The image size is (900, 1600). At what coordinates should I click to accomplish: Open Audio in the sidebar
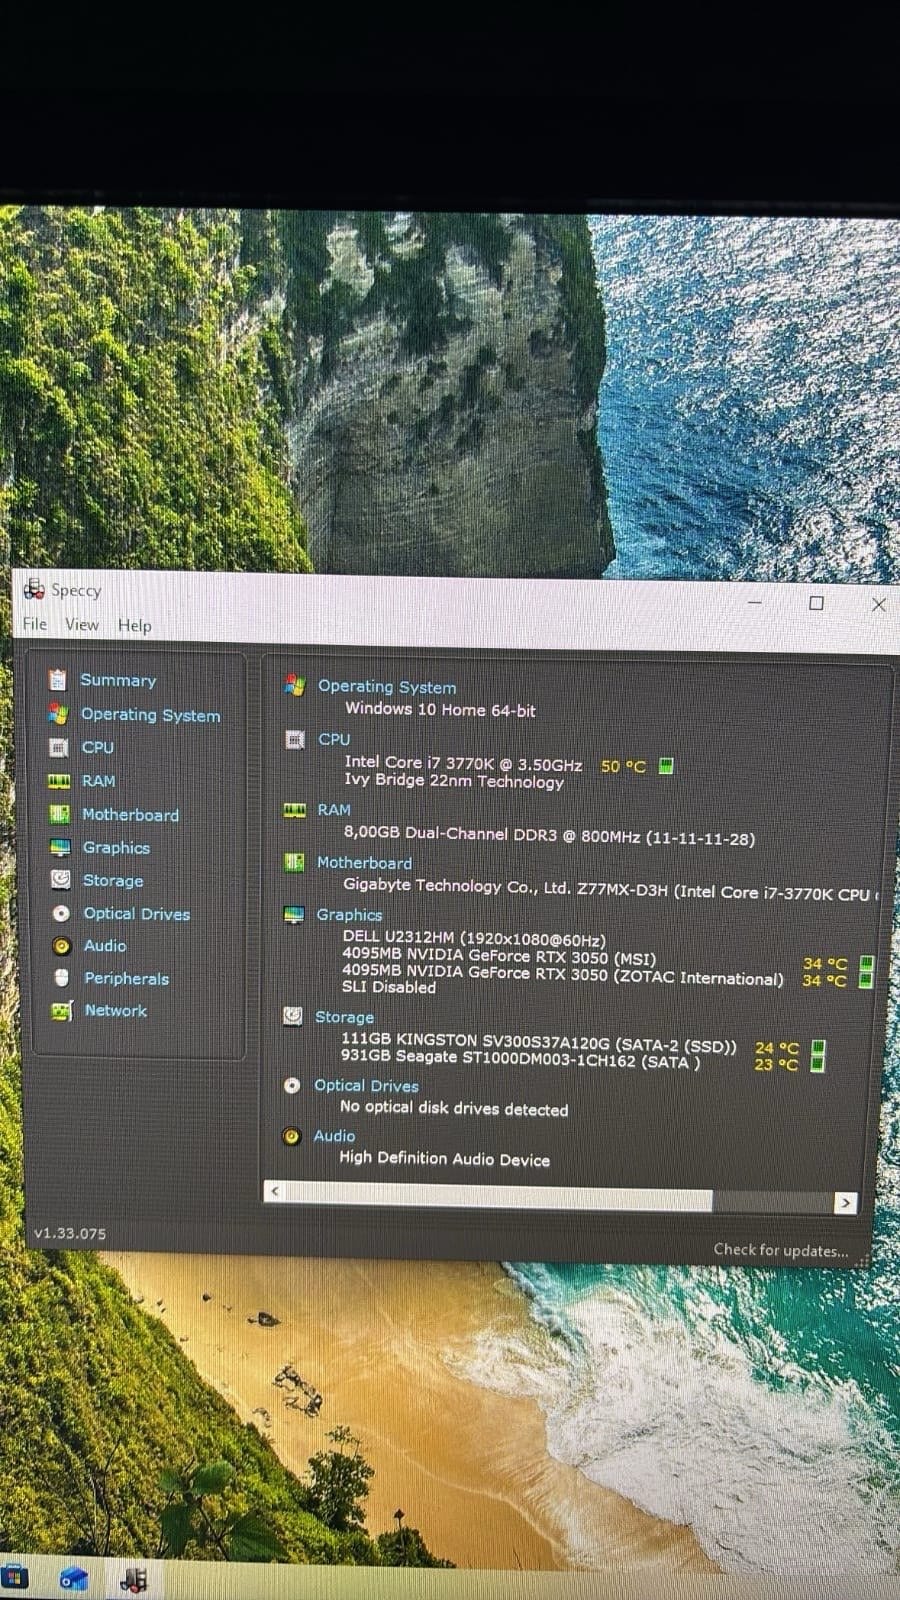click(105, 946)
